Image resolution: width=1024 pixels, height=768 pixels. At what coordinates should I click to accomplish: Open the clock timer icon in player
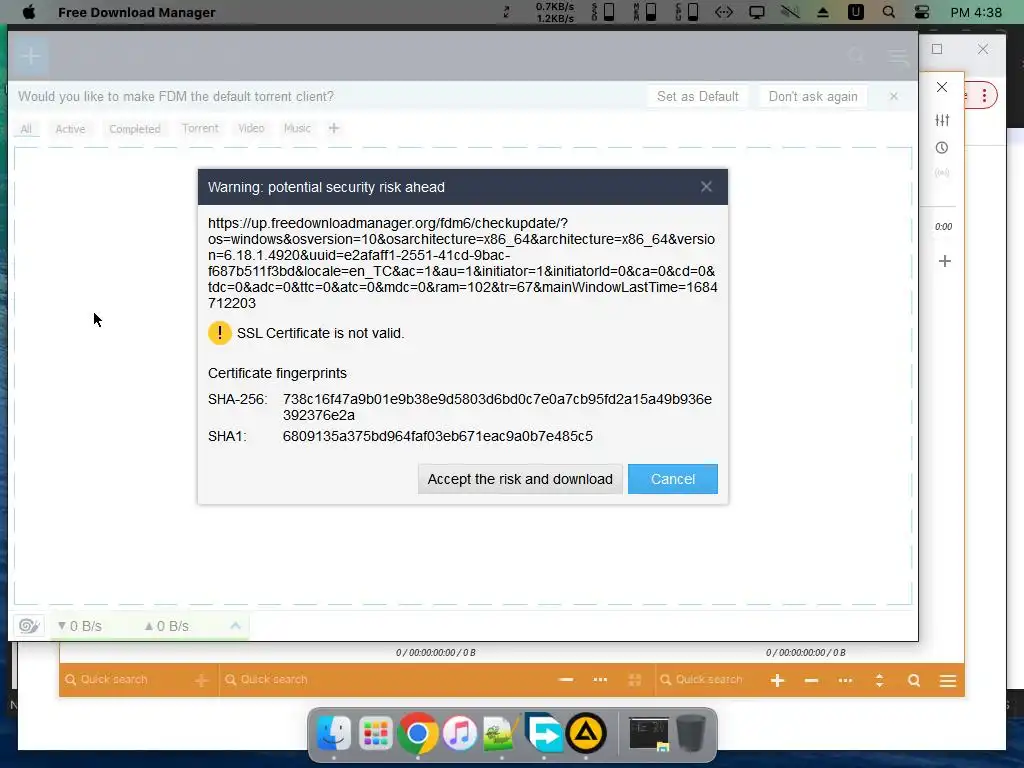click(x=942, y=148)
